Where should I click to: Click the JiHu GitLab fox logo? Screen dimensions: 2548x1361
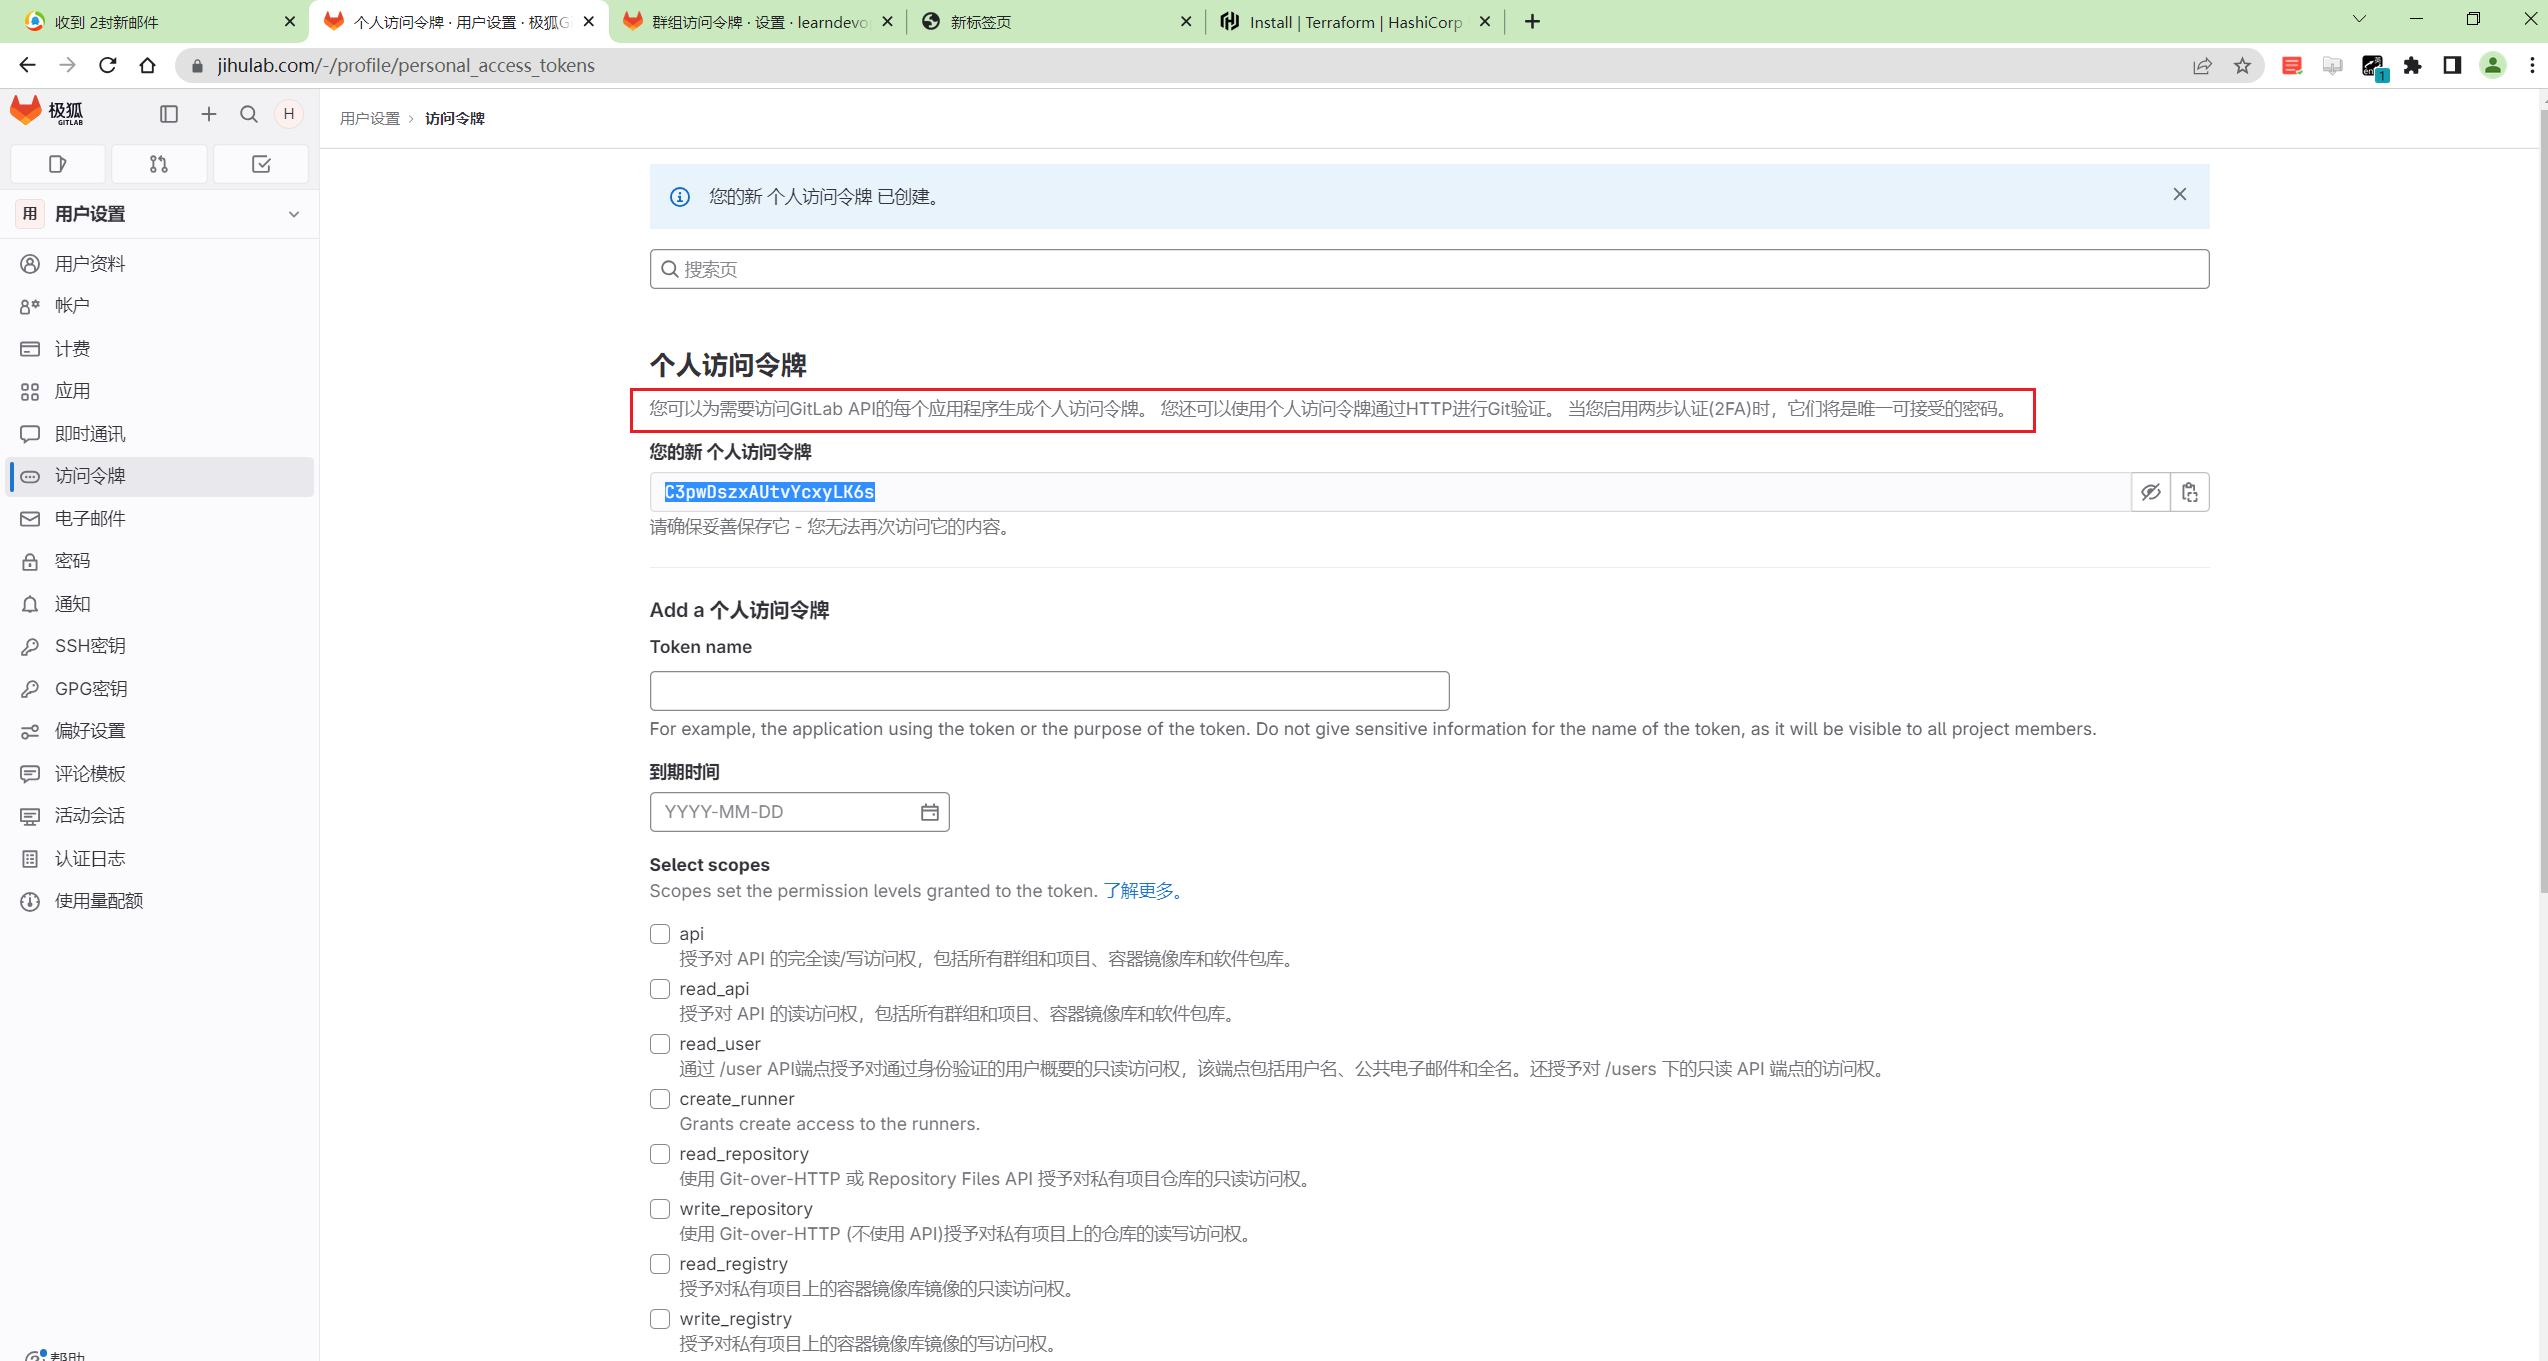coord(46,111)
